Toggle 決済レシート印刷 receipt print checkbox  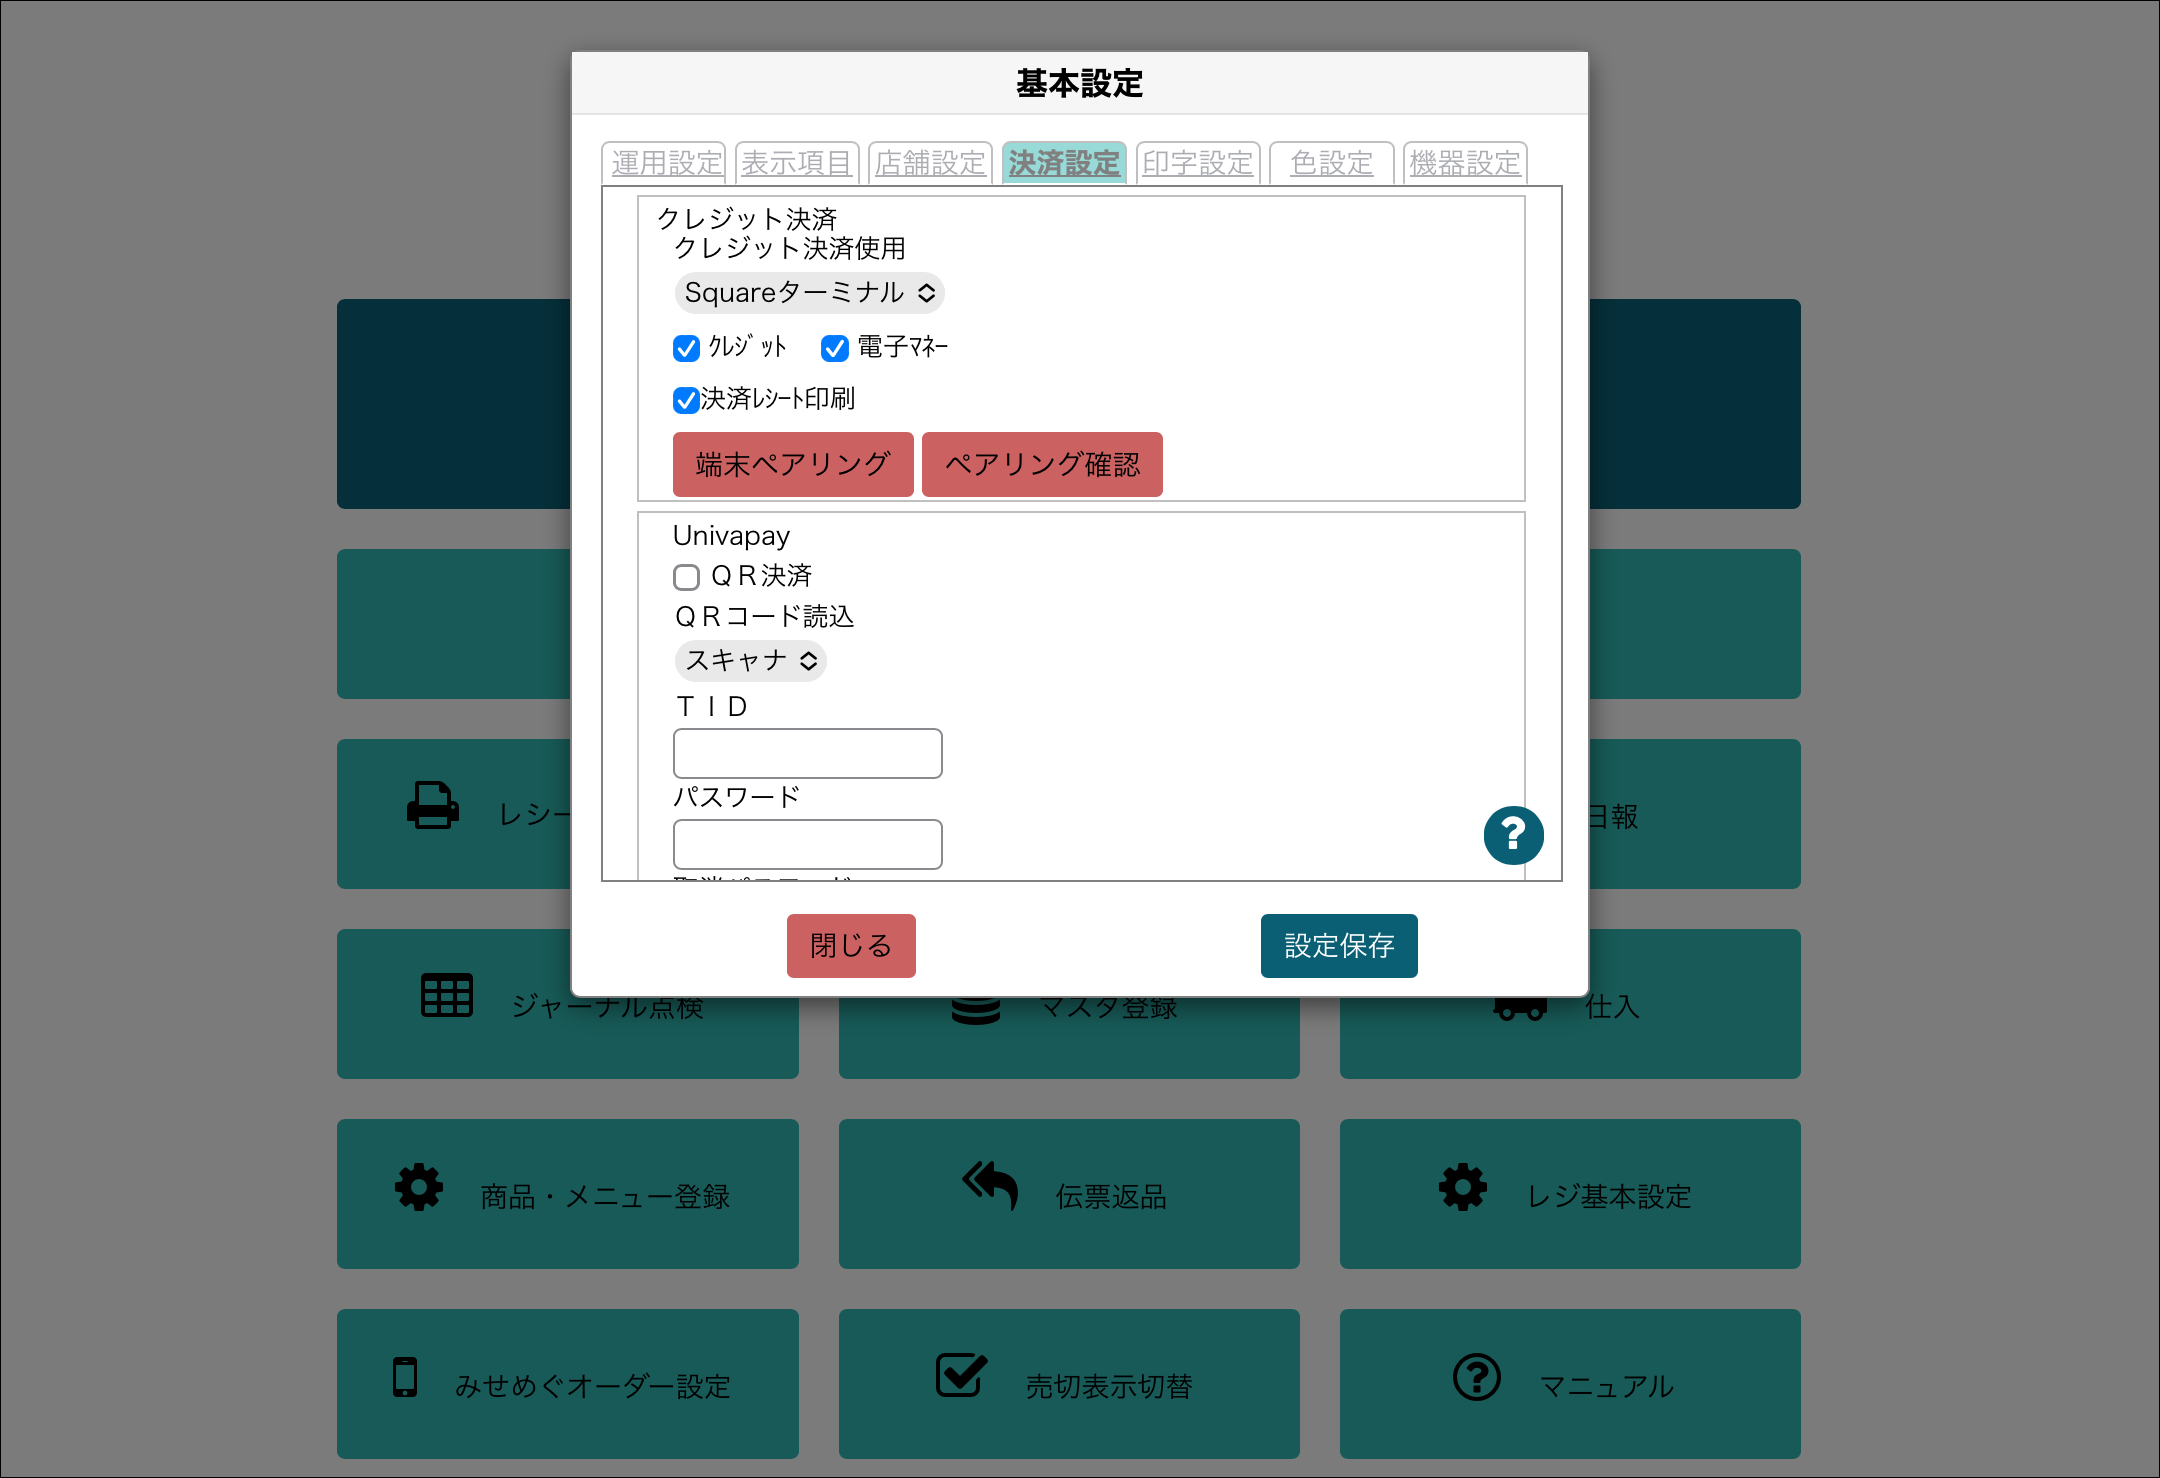686,400
